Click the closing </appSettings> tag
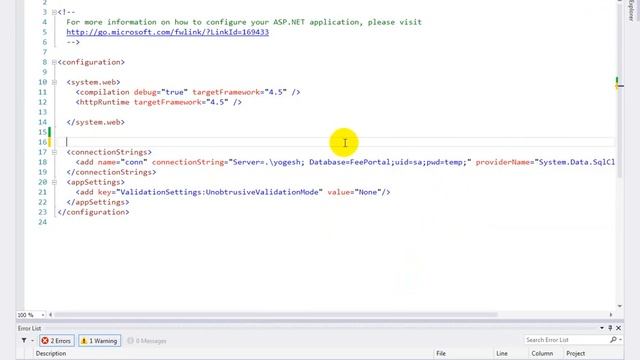The height and width of the screenshot is (360, 640). tap(98, 202)
